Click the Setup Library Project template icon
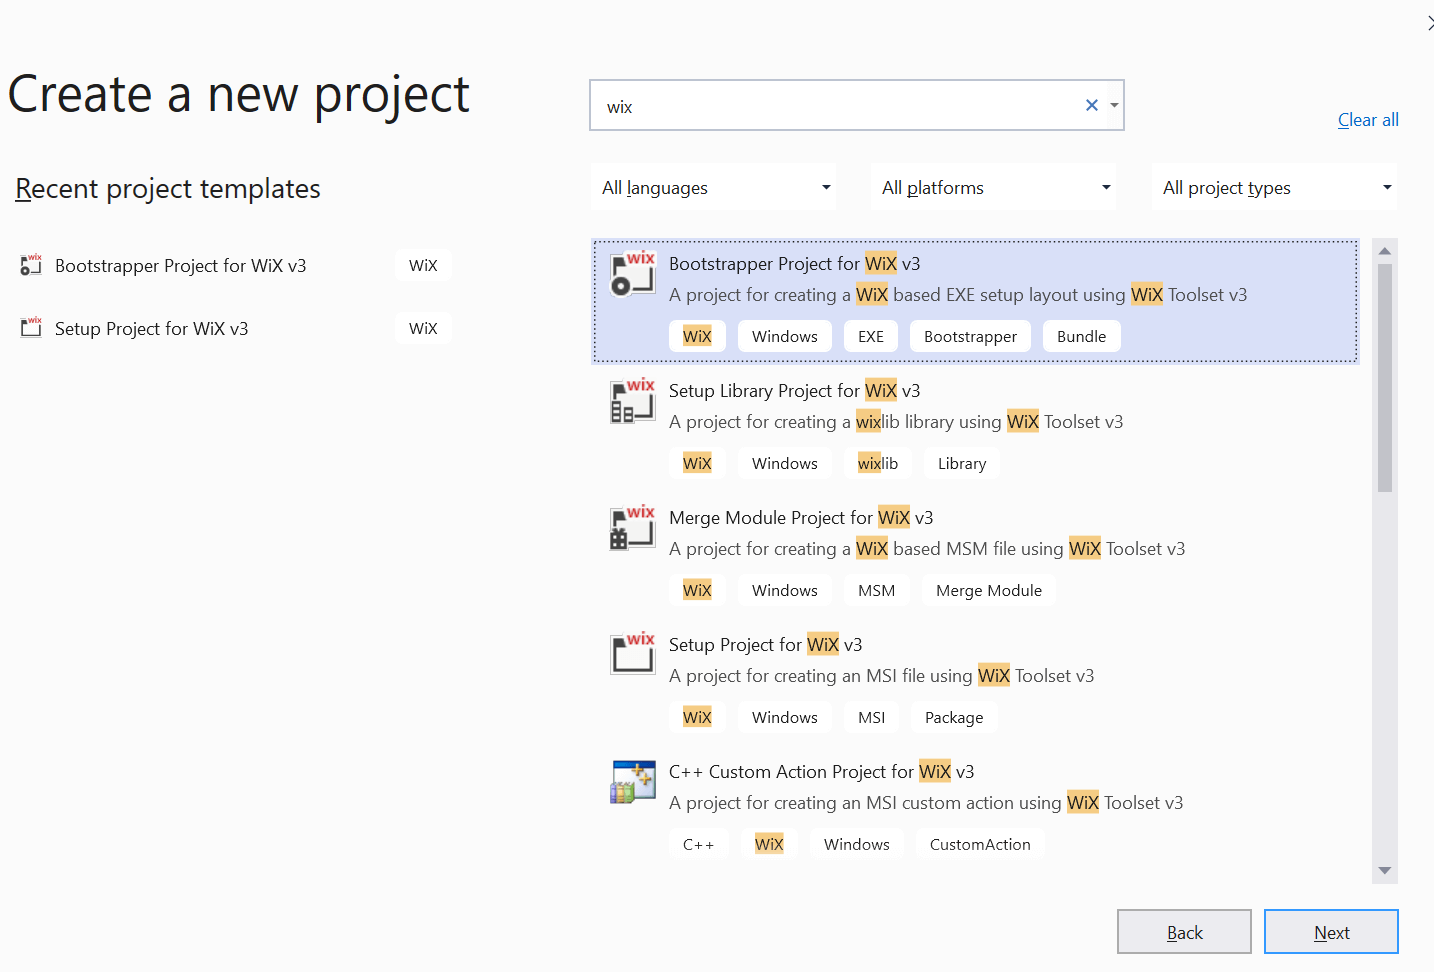This screenshot has height=972, width=1434. point(633,400)
